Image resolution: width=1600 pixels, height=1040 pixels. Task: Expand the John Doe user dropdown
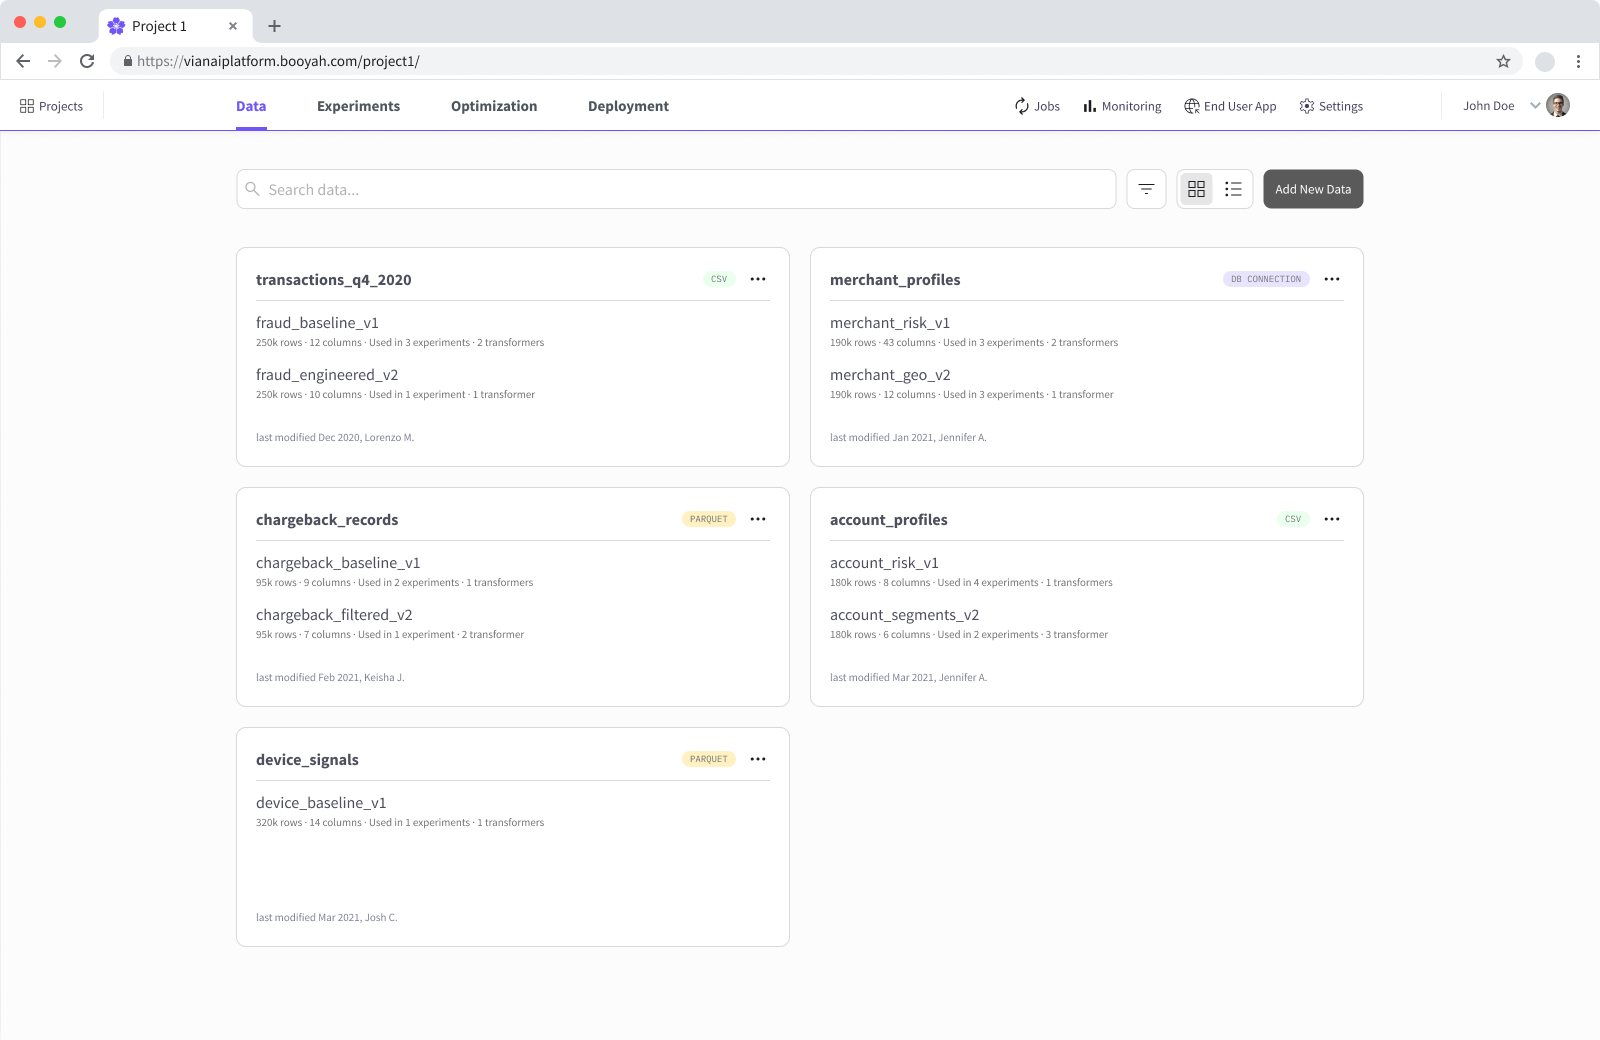pos(1535,105)
